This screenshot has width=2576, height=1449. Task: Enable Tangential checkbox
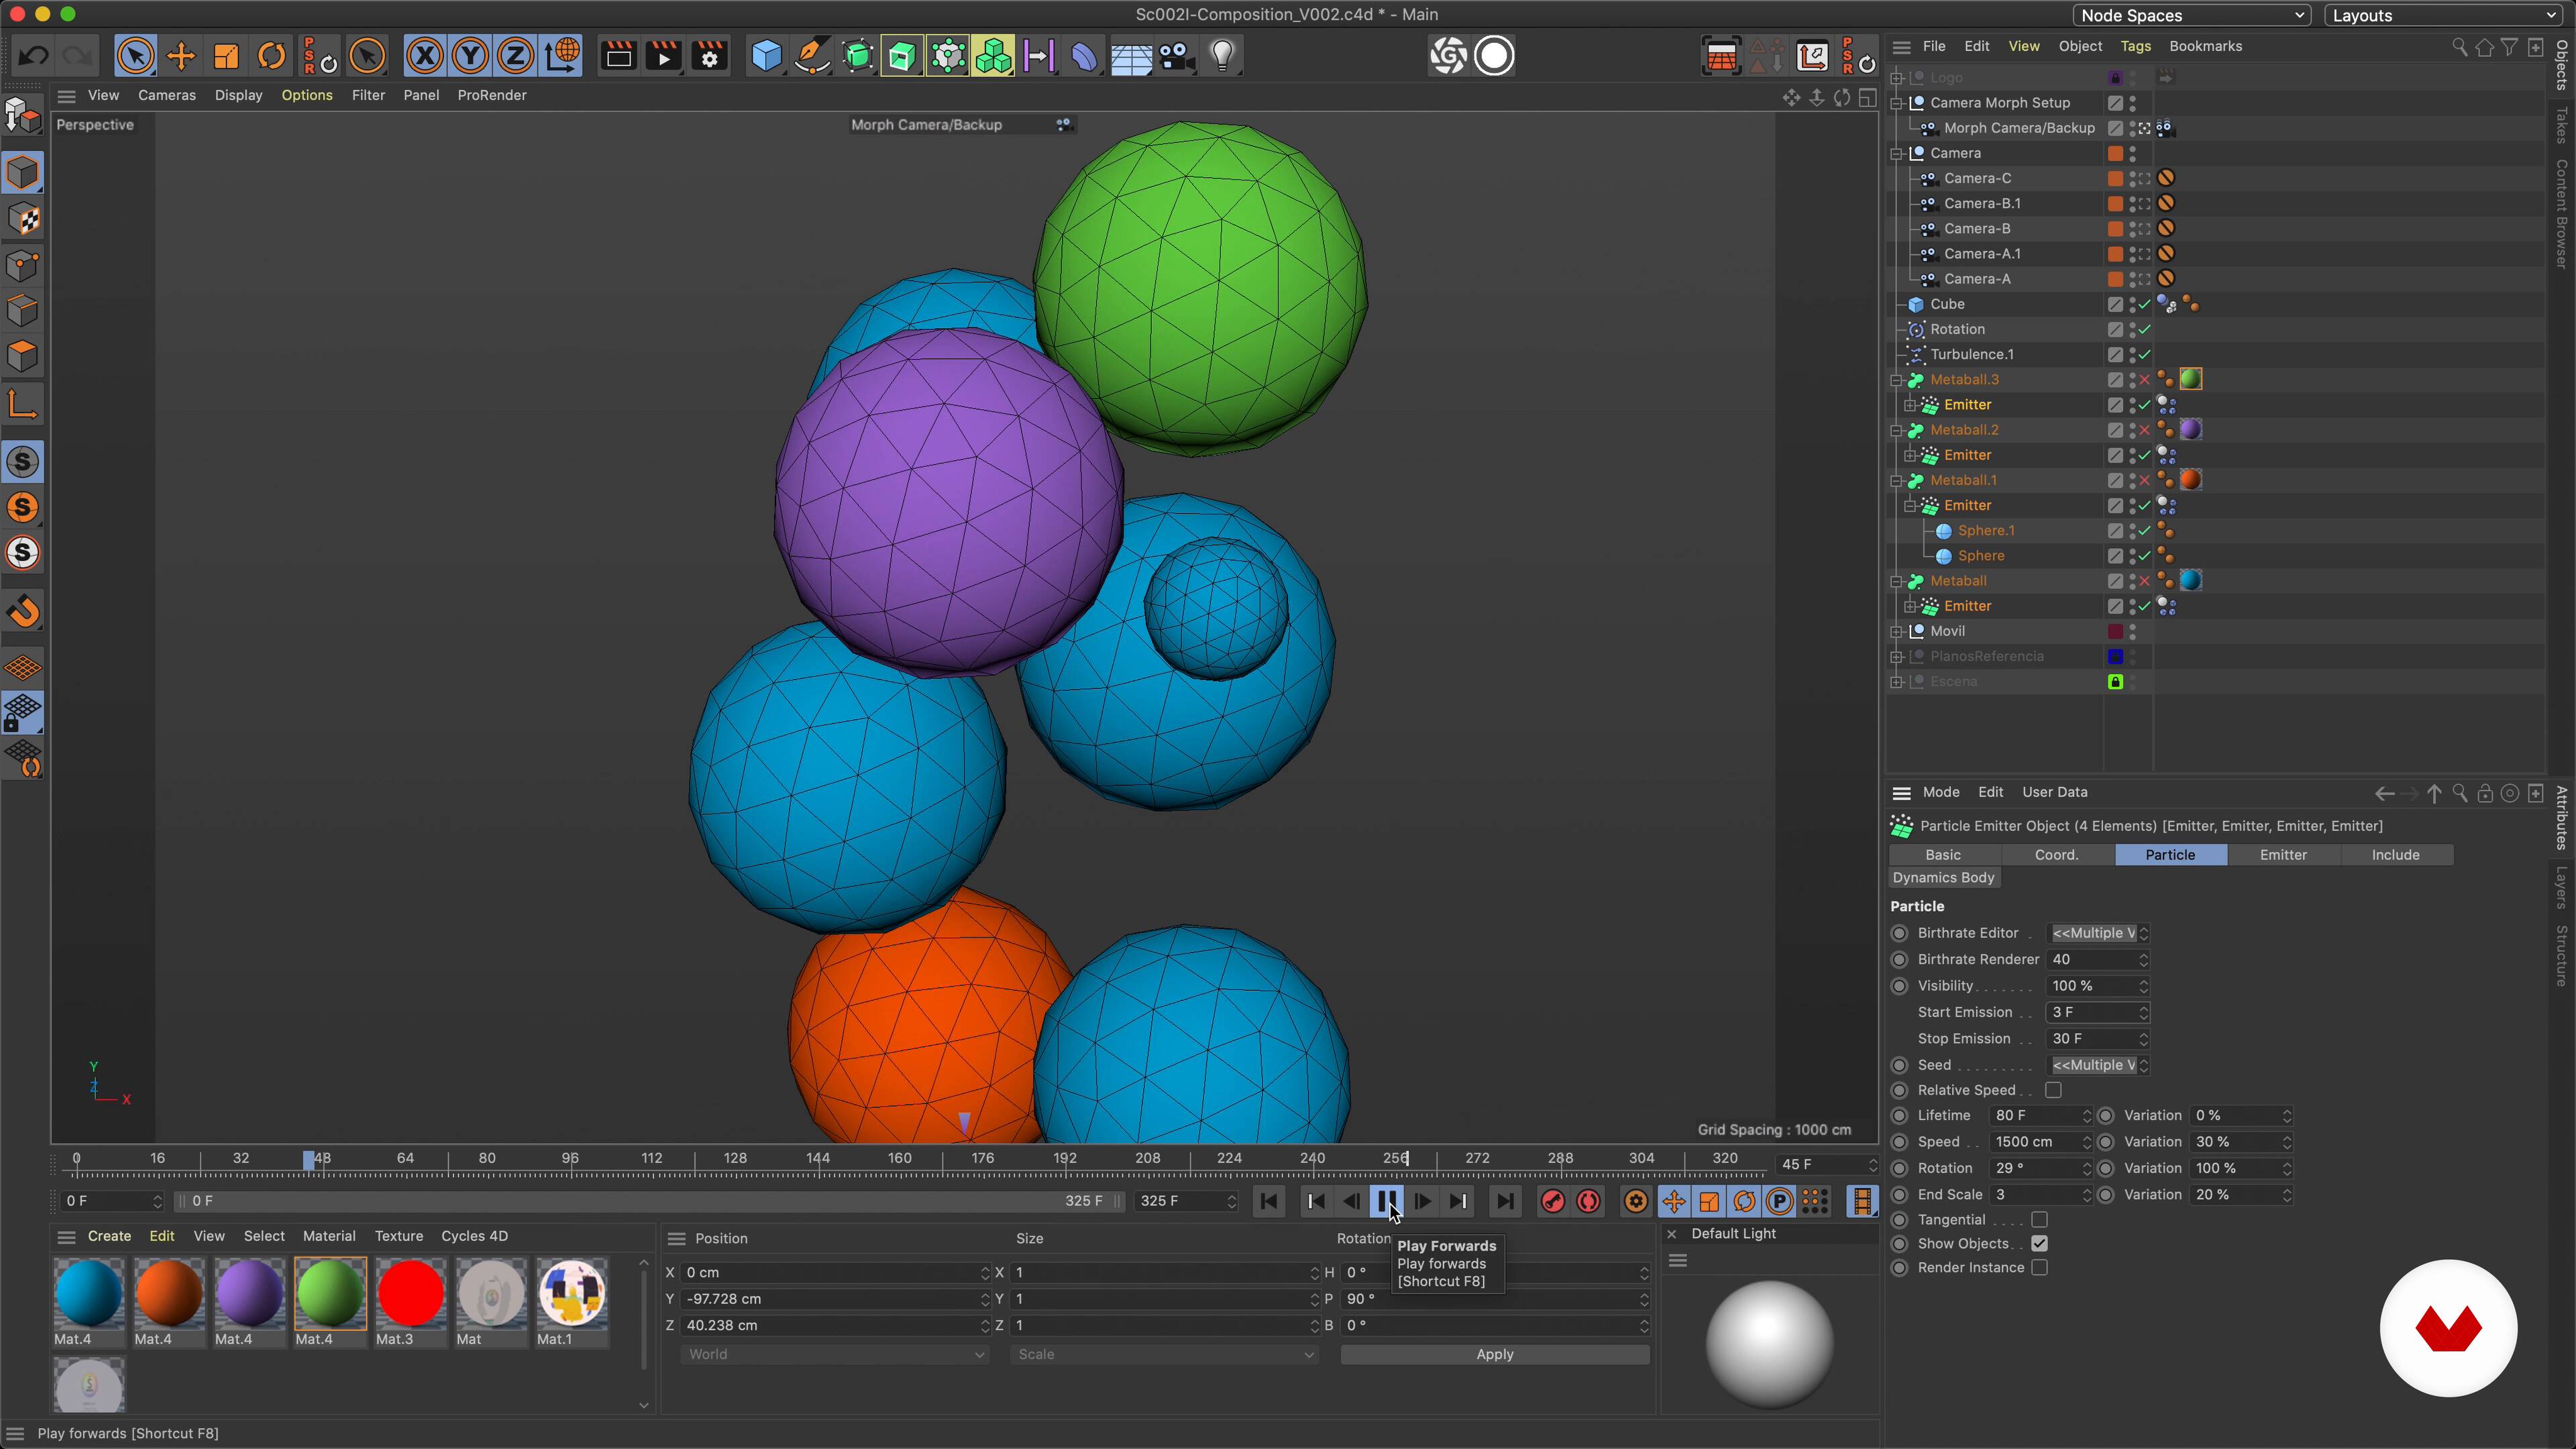pos(2040,1220)
